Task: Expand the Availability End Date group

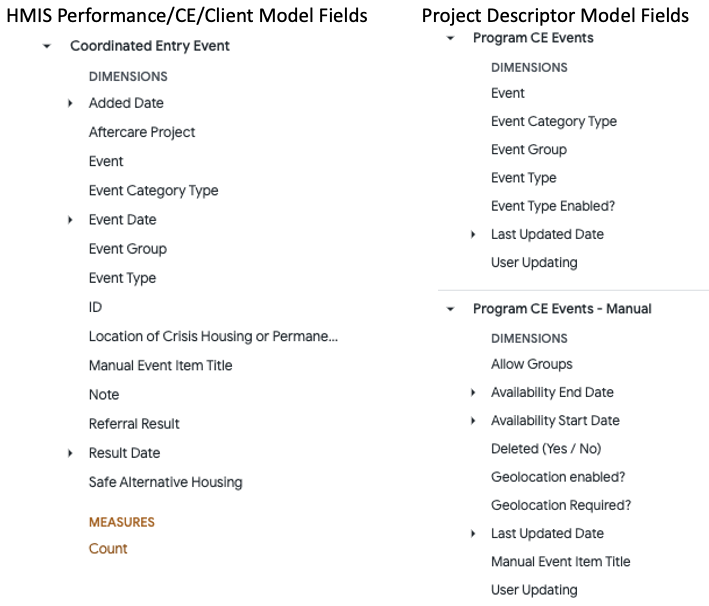Action: point(473,393)
